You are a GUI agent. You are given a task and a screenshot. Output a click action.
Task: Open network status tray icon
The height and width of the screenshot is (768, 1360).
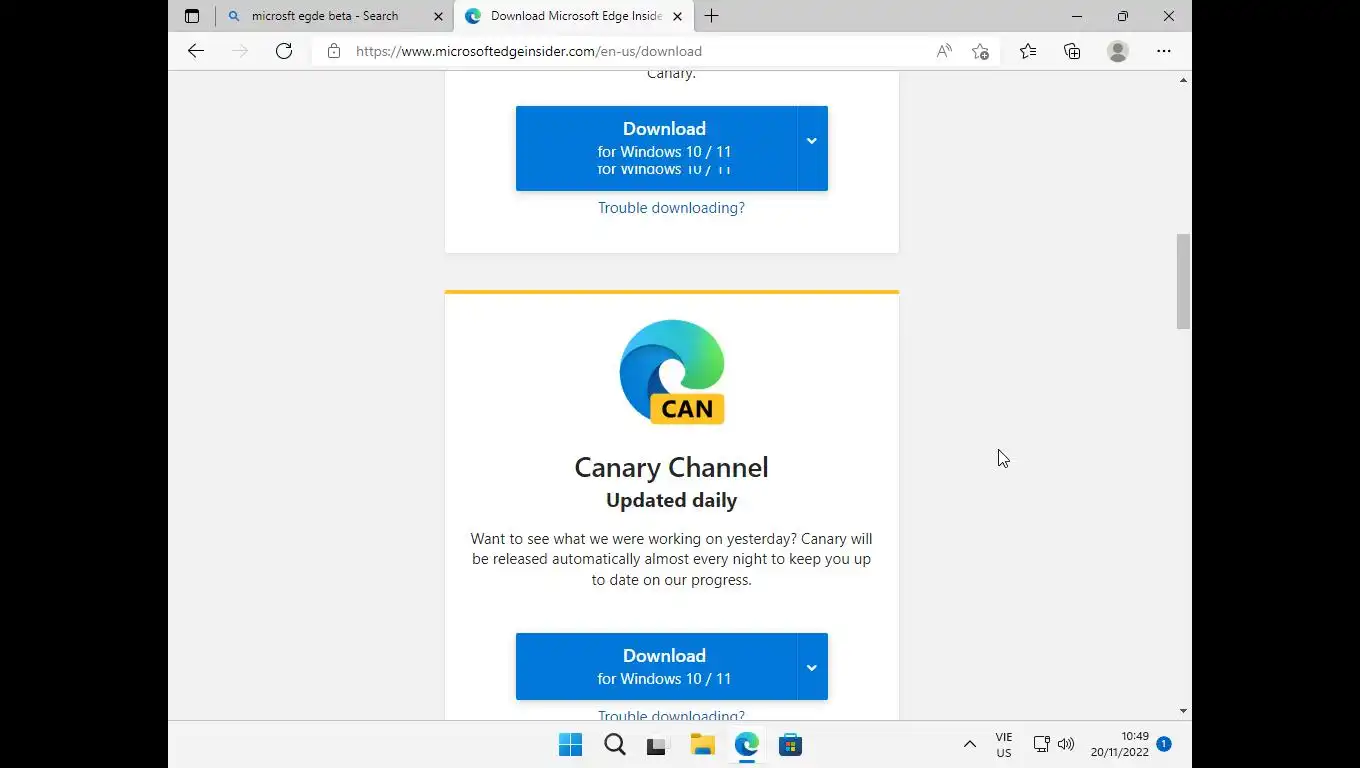[x=1041, y=744]
